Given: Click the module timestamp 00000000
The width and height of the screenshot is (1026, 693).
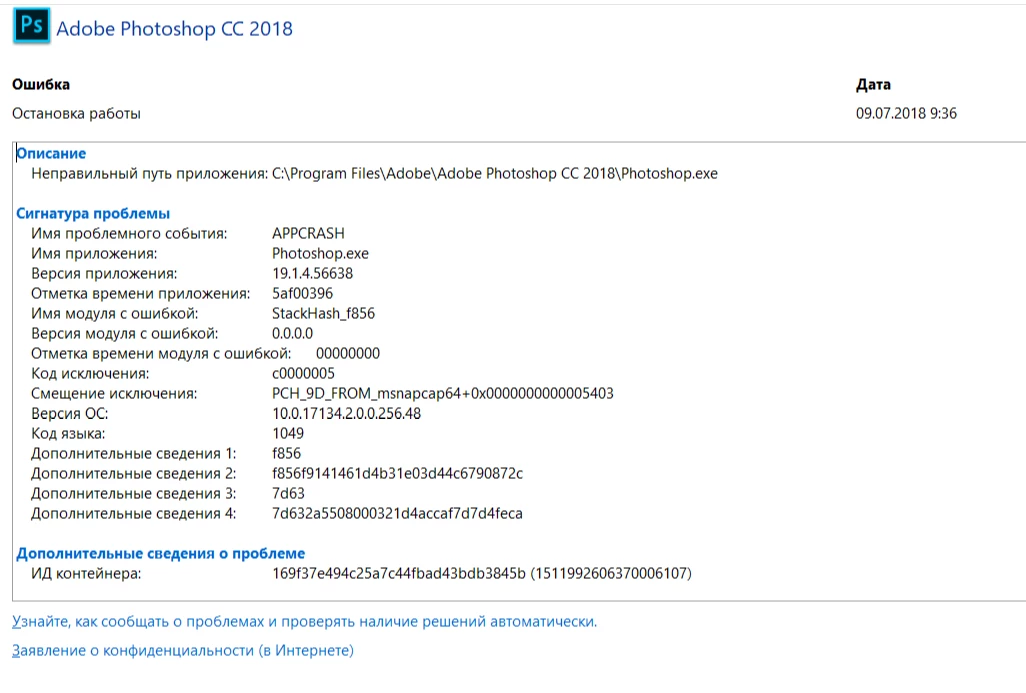Looking at the screenshot, I should pyautogui.click(x=347, y=353).
